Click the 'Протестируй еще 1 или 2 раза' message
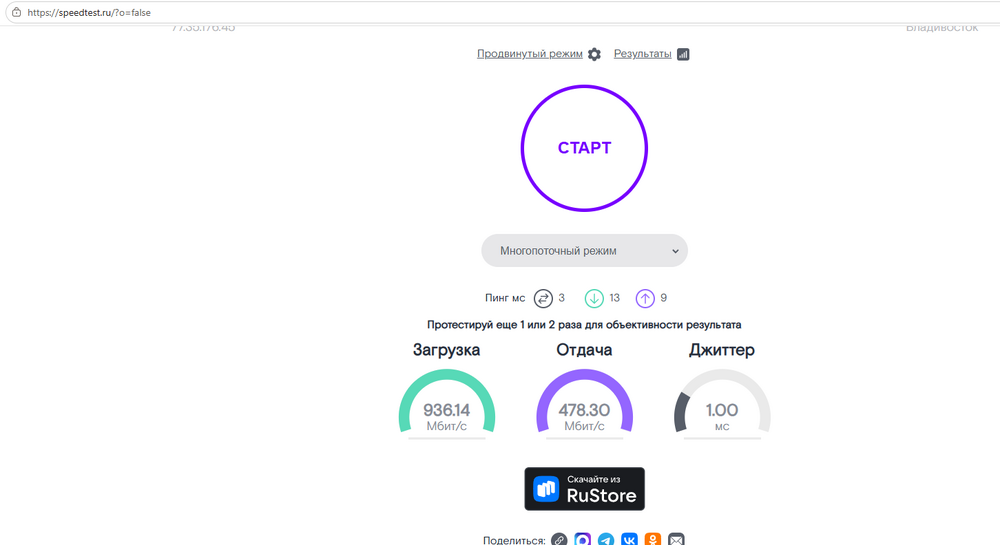The image size is (1000, 545). click(584, 325)
